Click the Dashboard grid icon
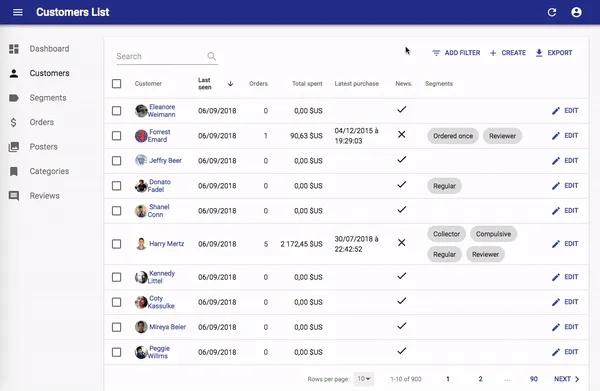 click(14, 49)
